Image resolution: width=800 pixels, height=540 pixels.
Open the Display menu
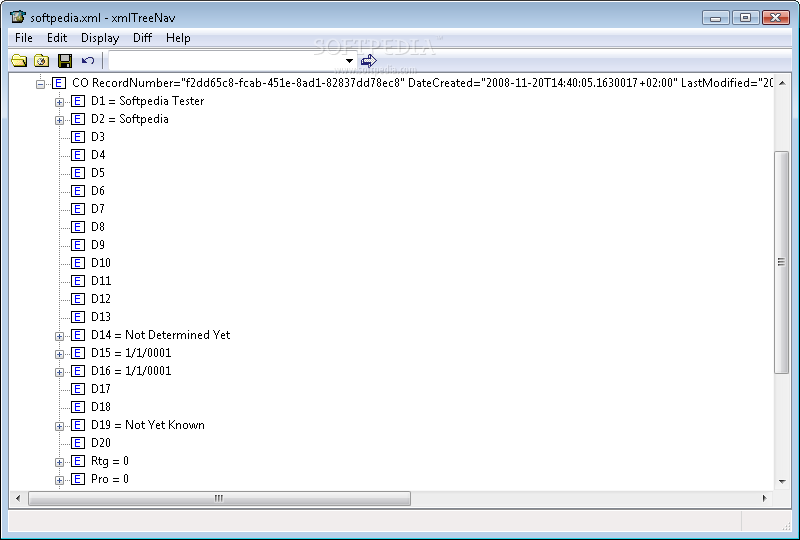pyautogui.click(x=100, y=38)
